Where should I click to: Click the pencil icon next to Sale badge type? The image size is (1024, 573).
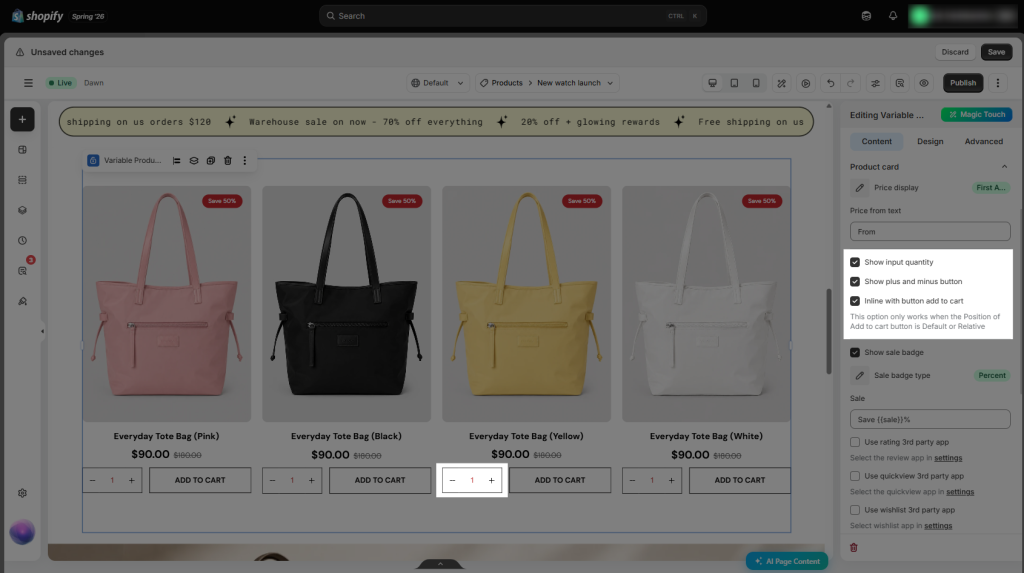click(x=859, y=376)
